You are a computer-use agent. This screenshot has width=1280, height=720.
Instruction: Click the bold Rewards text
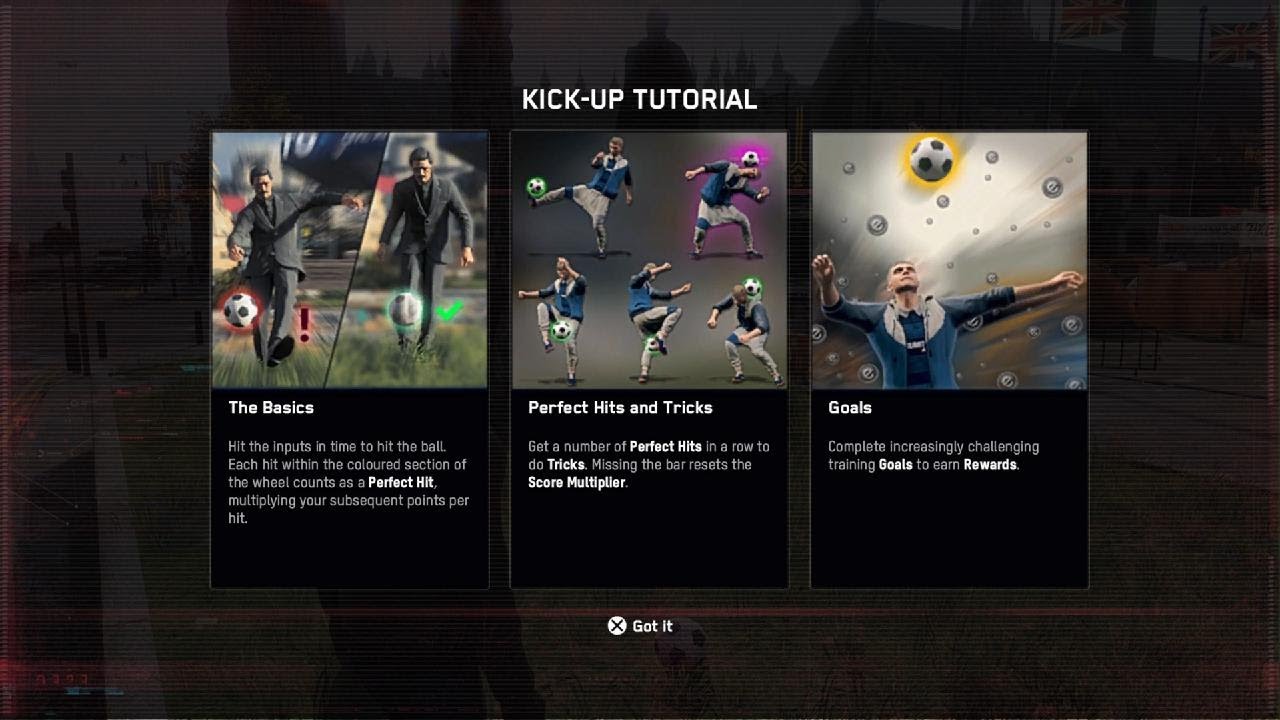coord(990,465)
